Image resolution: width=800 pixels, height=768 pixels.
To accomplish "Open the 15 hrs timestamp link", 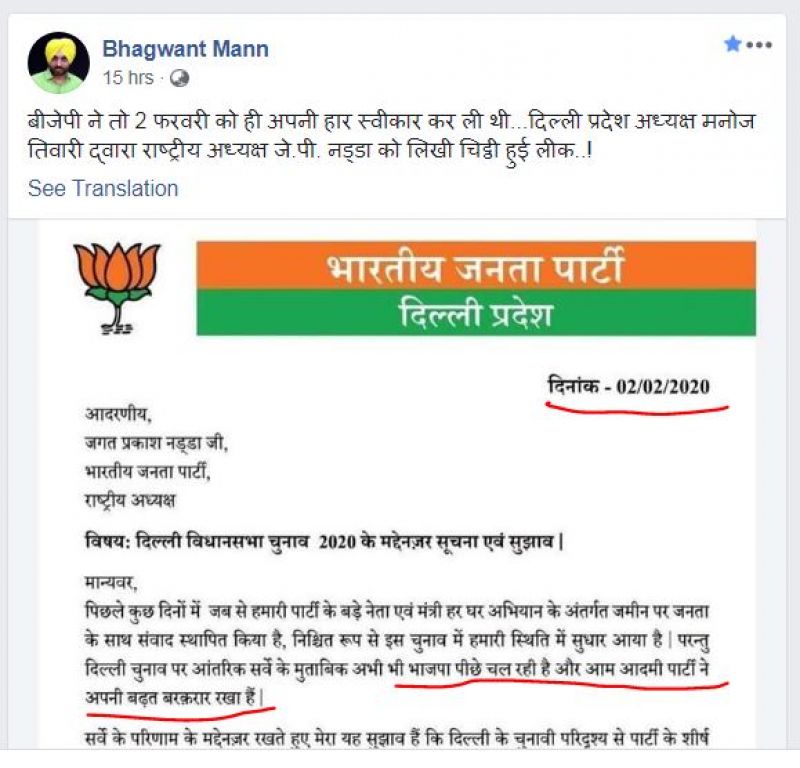I will click(128, 78).
